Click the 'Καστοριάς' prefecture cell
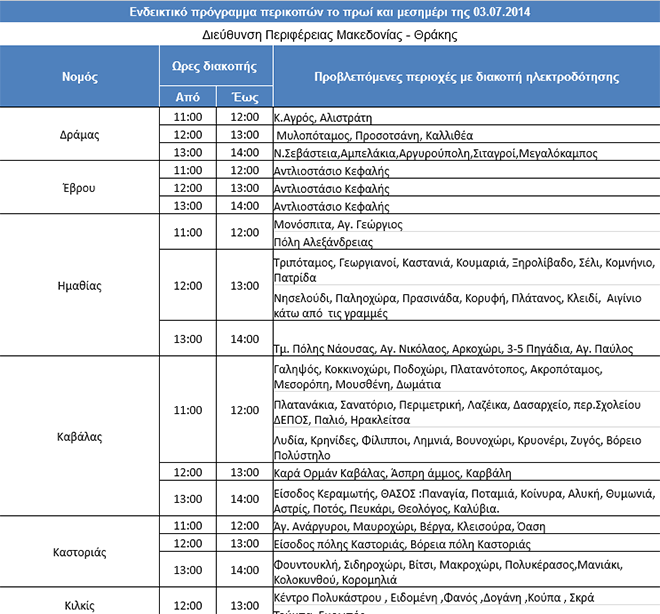Image resolution: width=660 pixels, height=614 pixels. click(x=79, y=552)
